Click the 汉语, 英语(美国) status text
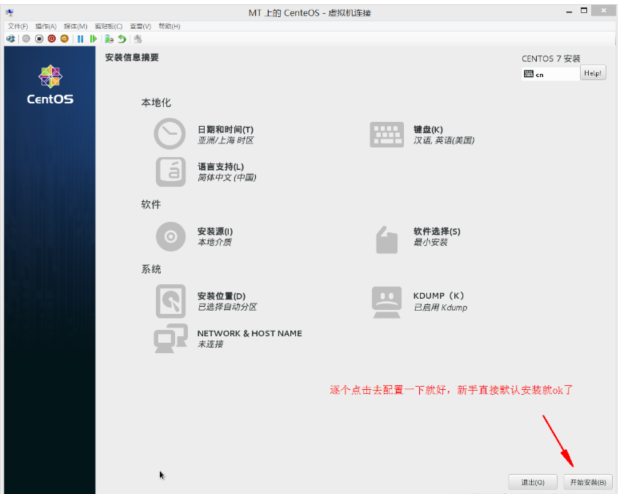The height and width of the screenshot is (494, 618). pos(444,140)
